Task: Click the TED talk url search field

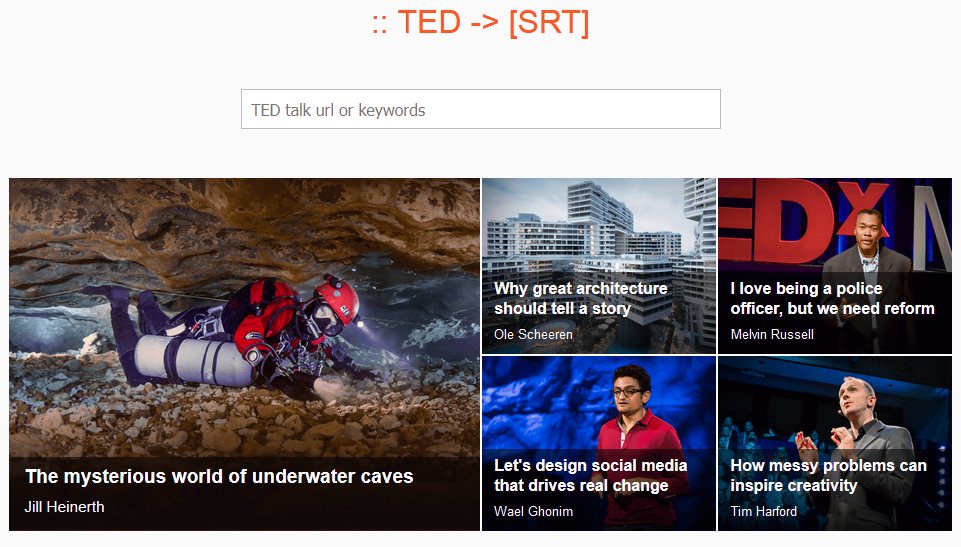Action: coord(480,109)
